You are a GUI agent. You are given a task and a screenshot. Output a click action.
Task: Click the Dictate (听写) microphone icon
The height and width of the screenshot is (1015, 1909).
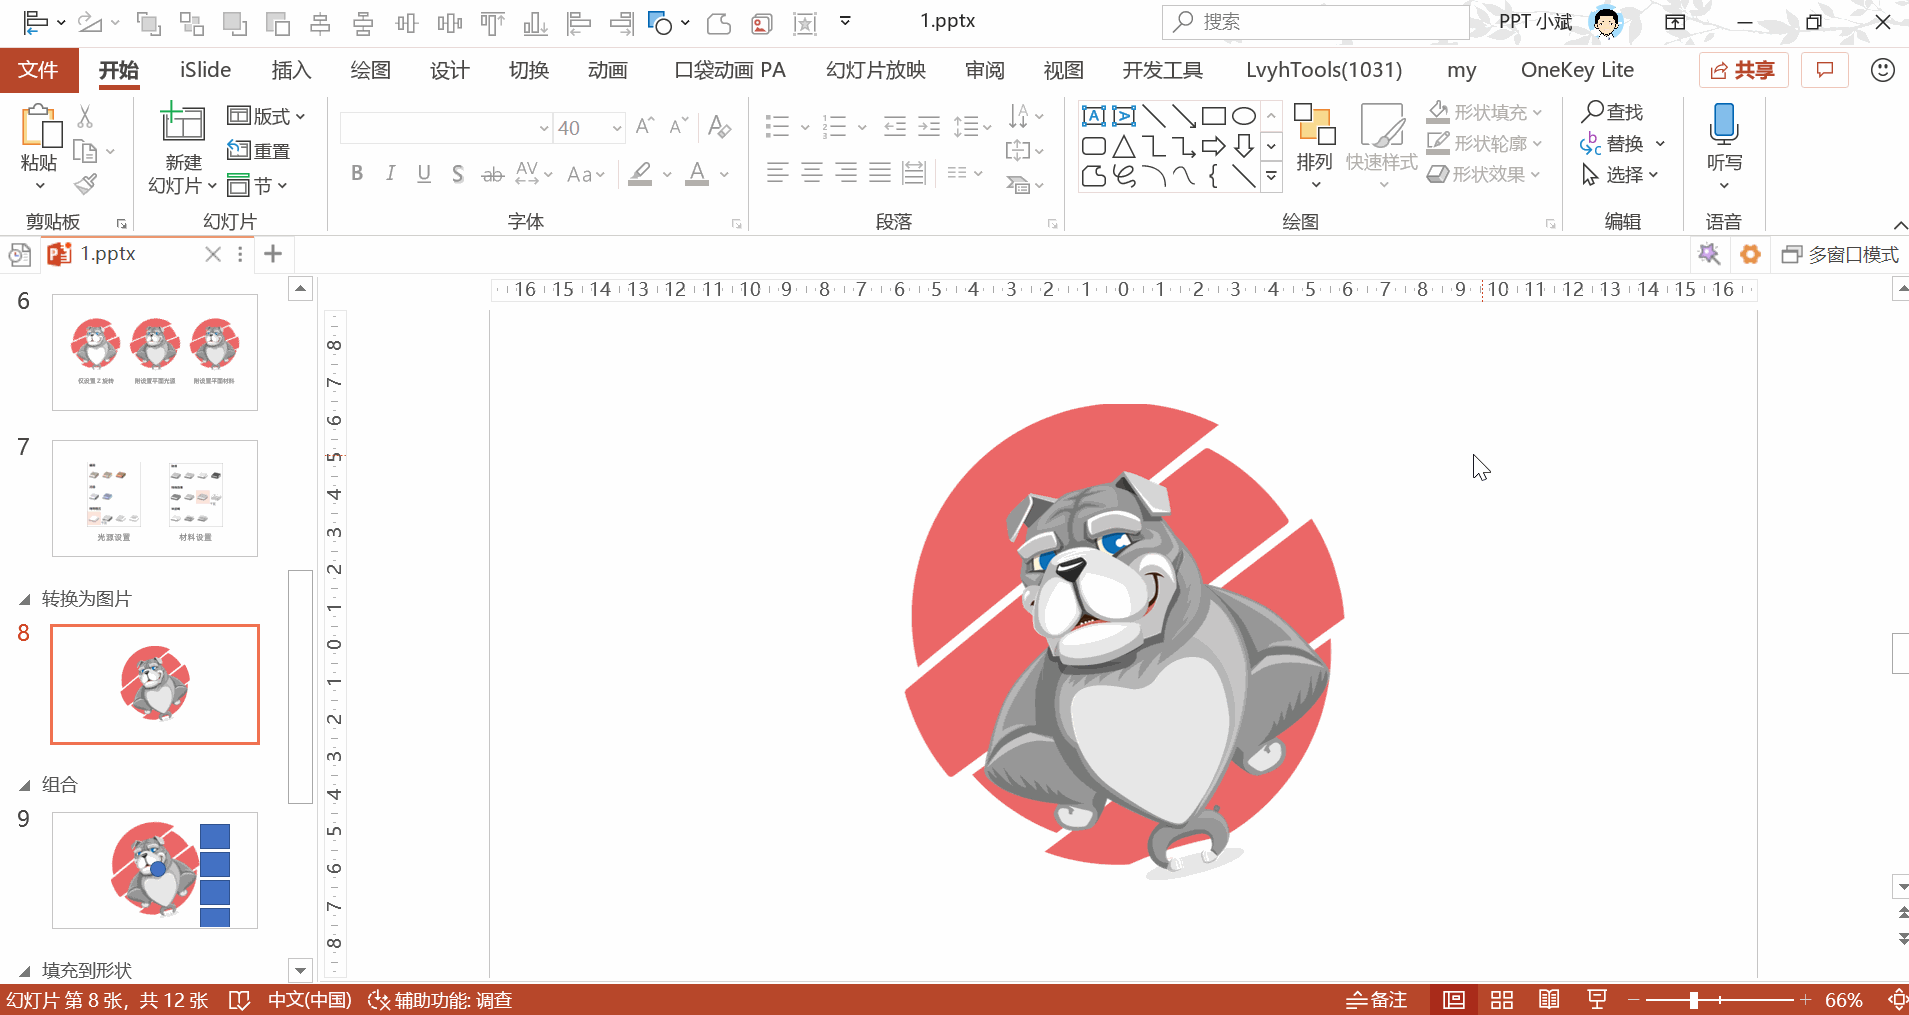point(1724,124)
